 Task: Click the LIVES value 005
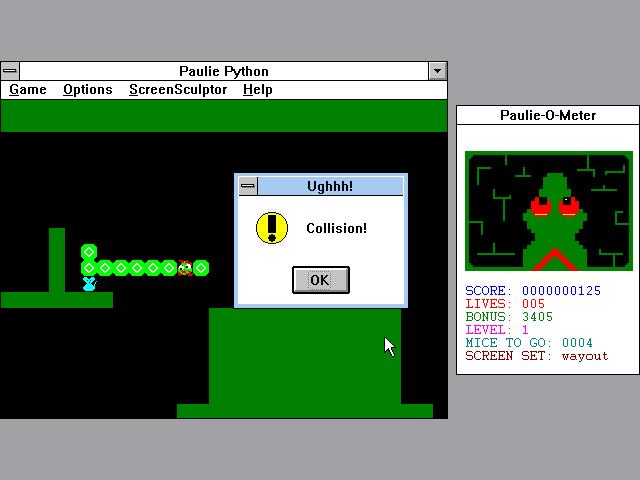pyautogui.click(x=533, y=304)
